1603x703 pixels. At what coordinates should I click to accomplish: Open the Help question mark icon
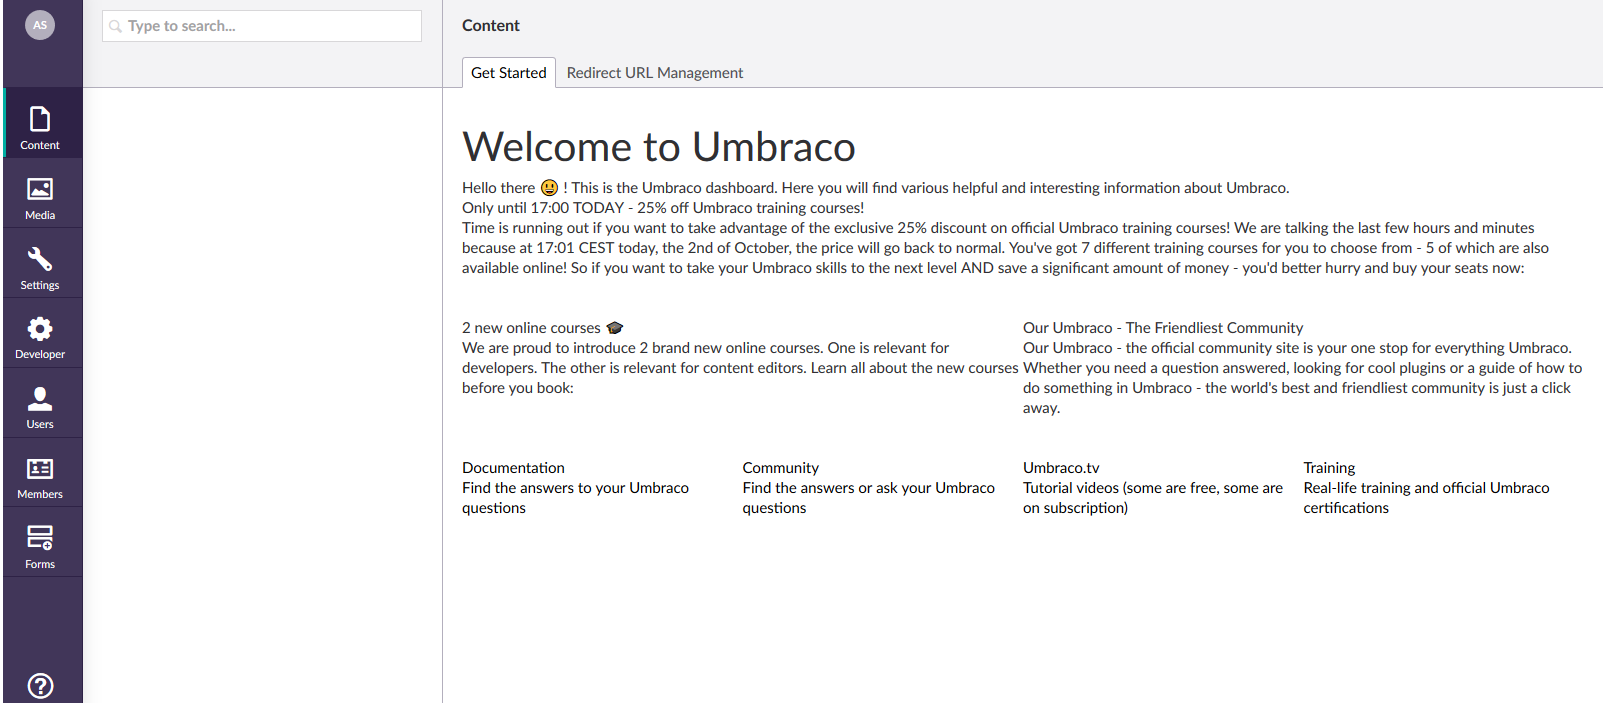(x=40, y=686)
